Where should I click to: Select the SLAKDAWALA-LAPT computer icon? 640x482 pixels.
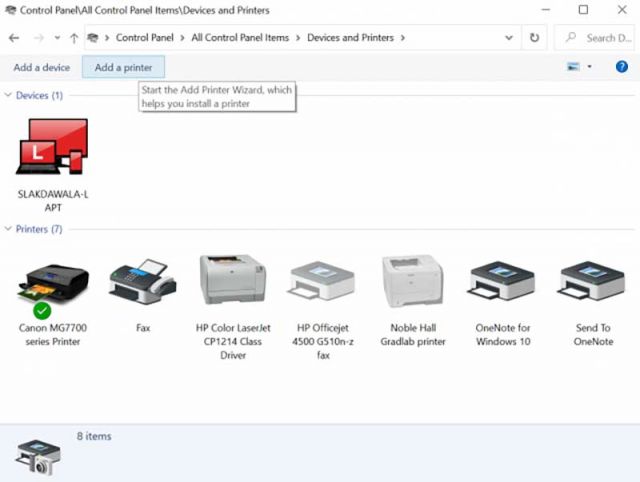[x=53, y=147]
